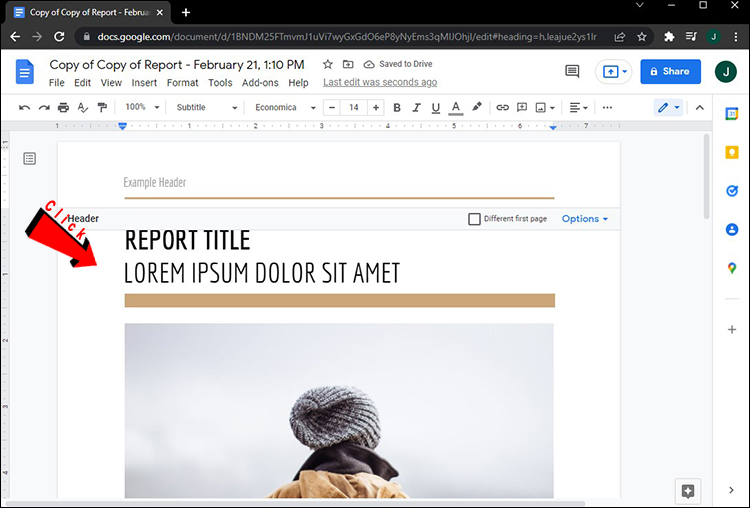Viewport: 750px width, 508px height.
Task: Insert a link using toolbar icon
Action: point(503,107)
